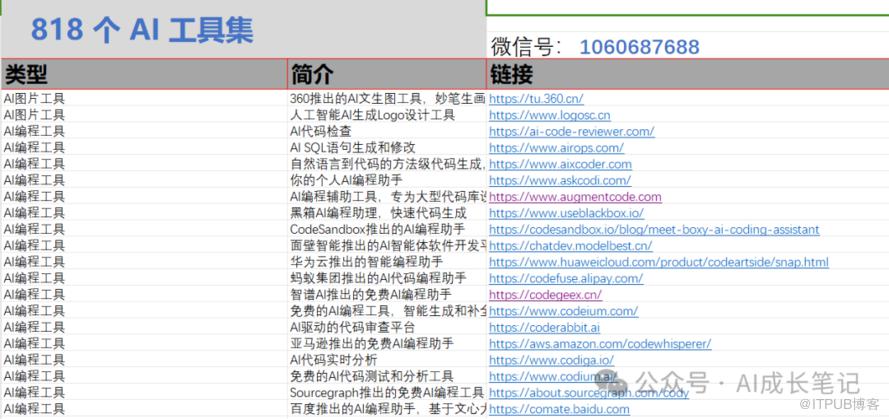Screen dimensions: 889x419
Task: Select AI图片工具 cell in tu.360.cn row
Action: pos(144,99)
